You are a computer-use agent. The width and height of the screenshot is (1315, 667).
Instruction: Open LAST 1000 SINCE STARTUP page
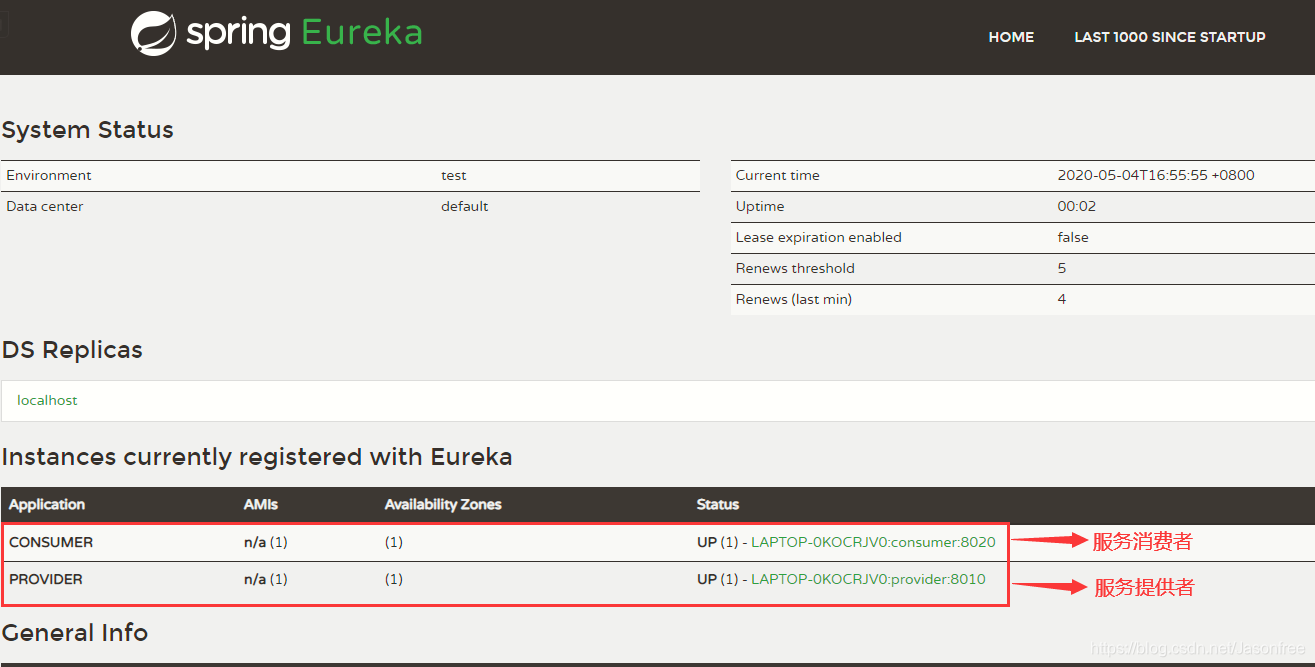(1170, 37)
